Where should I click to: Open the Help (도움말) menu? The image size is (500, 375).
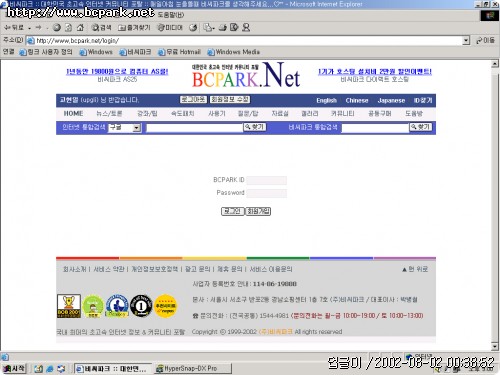tap(171, 15)
